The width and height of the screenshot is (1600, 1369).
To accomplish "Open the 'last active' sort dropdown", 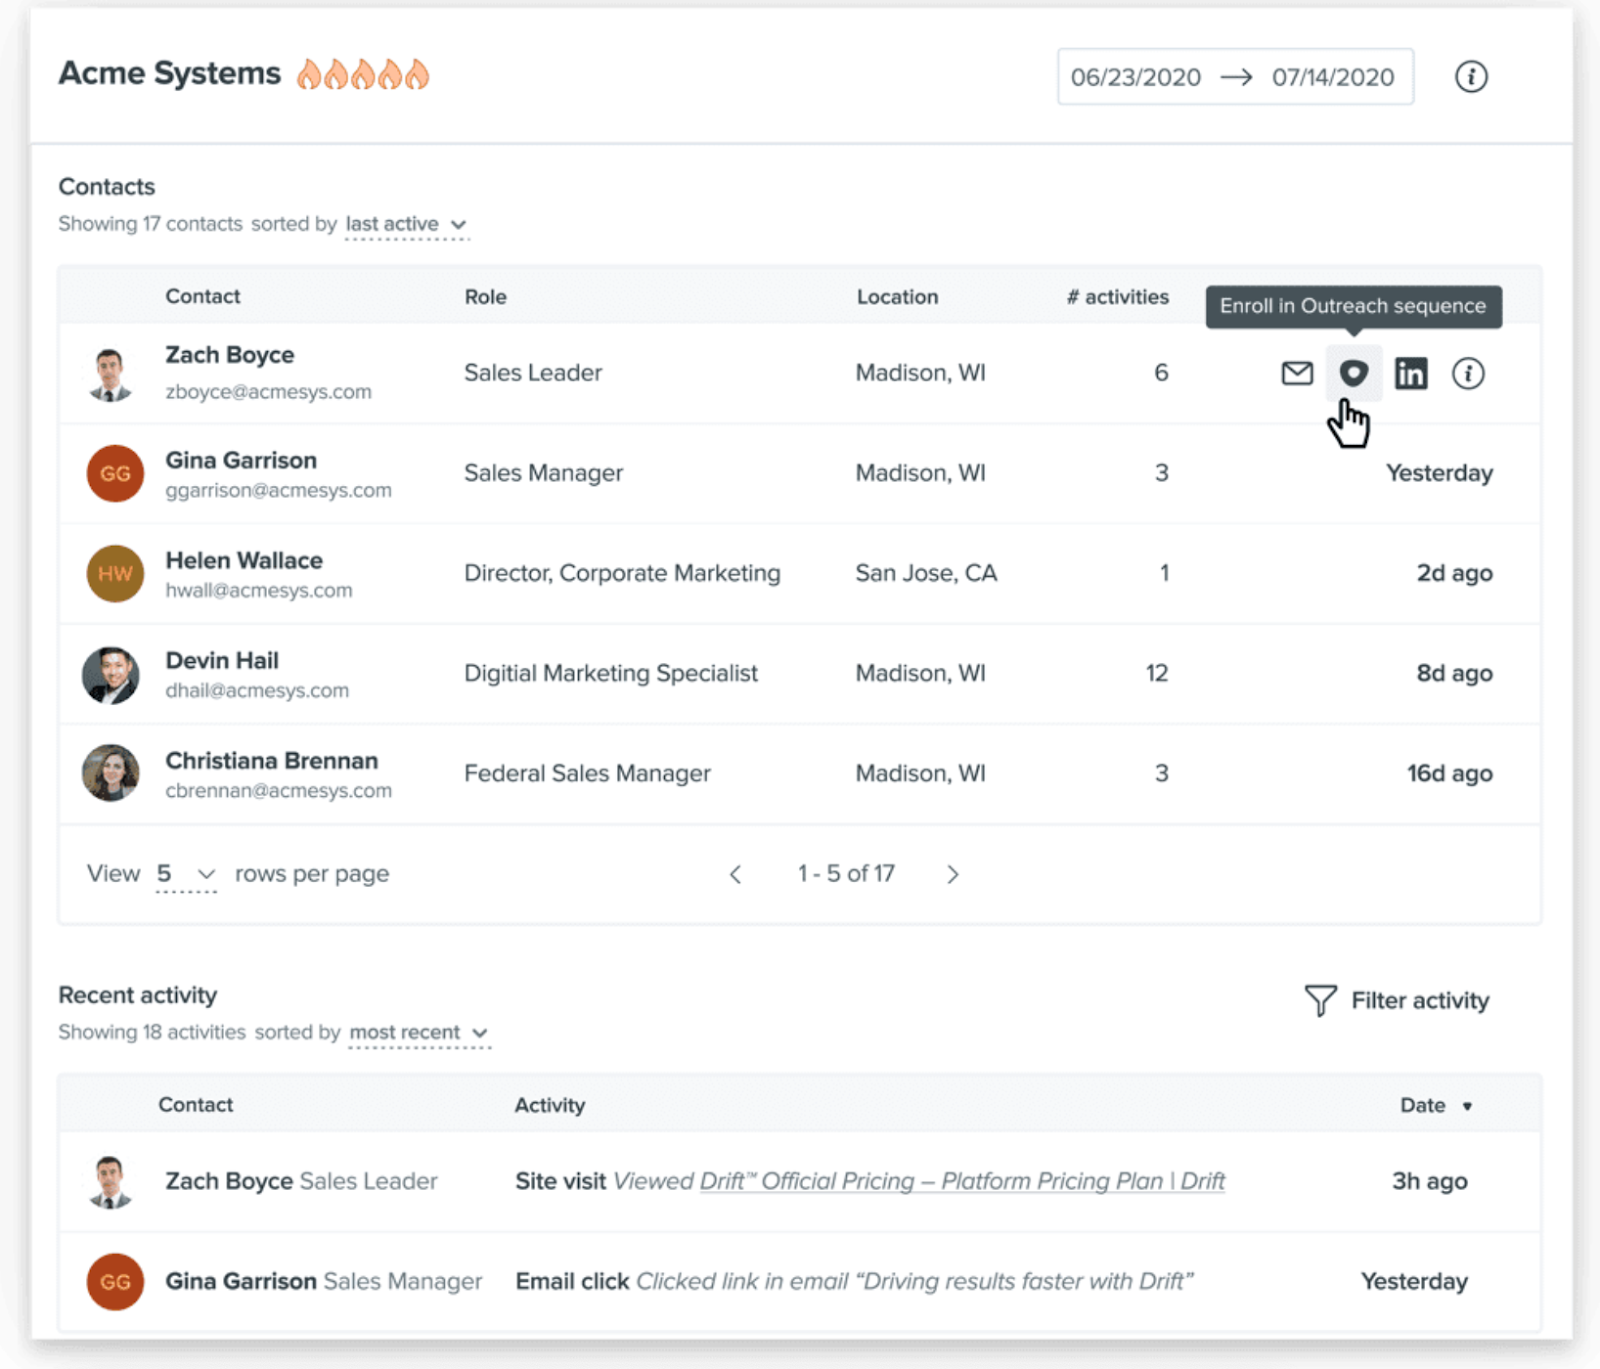I will 405,224.
